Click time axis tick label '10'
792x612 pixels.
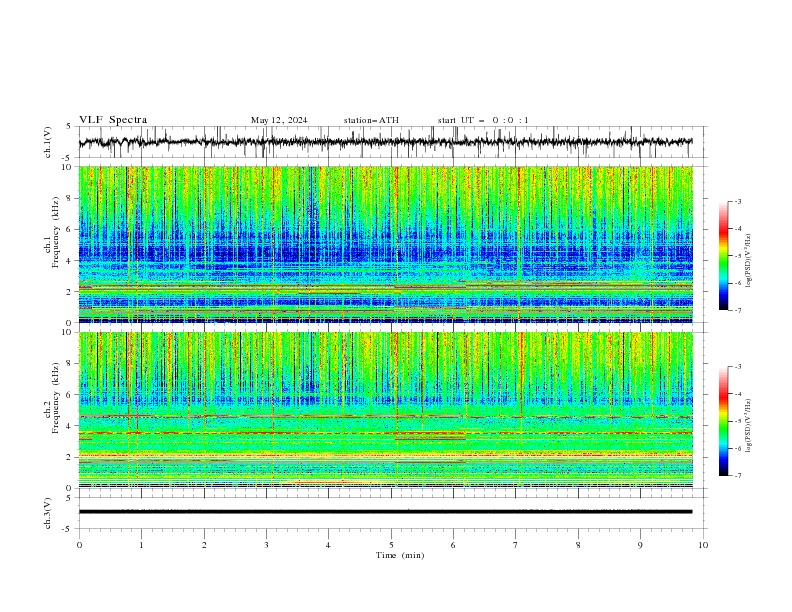coord(703,545)
